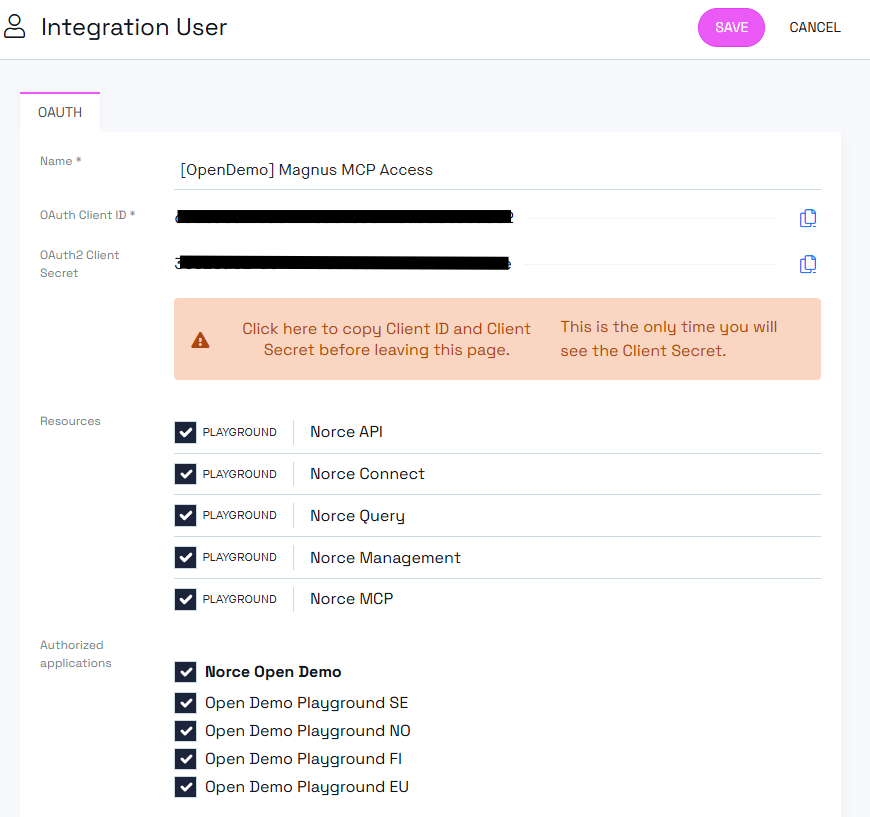Copy the OAuth2 Client Secret
This screenshot has height=817, width=870.
pos(807,264)
